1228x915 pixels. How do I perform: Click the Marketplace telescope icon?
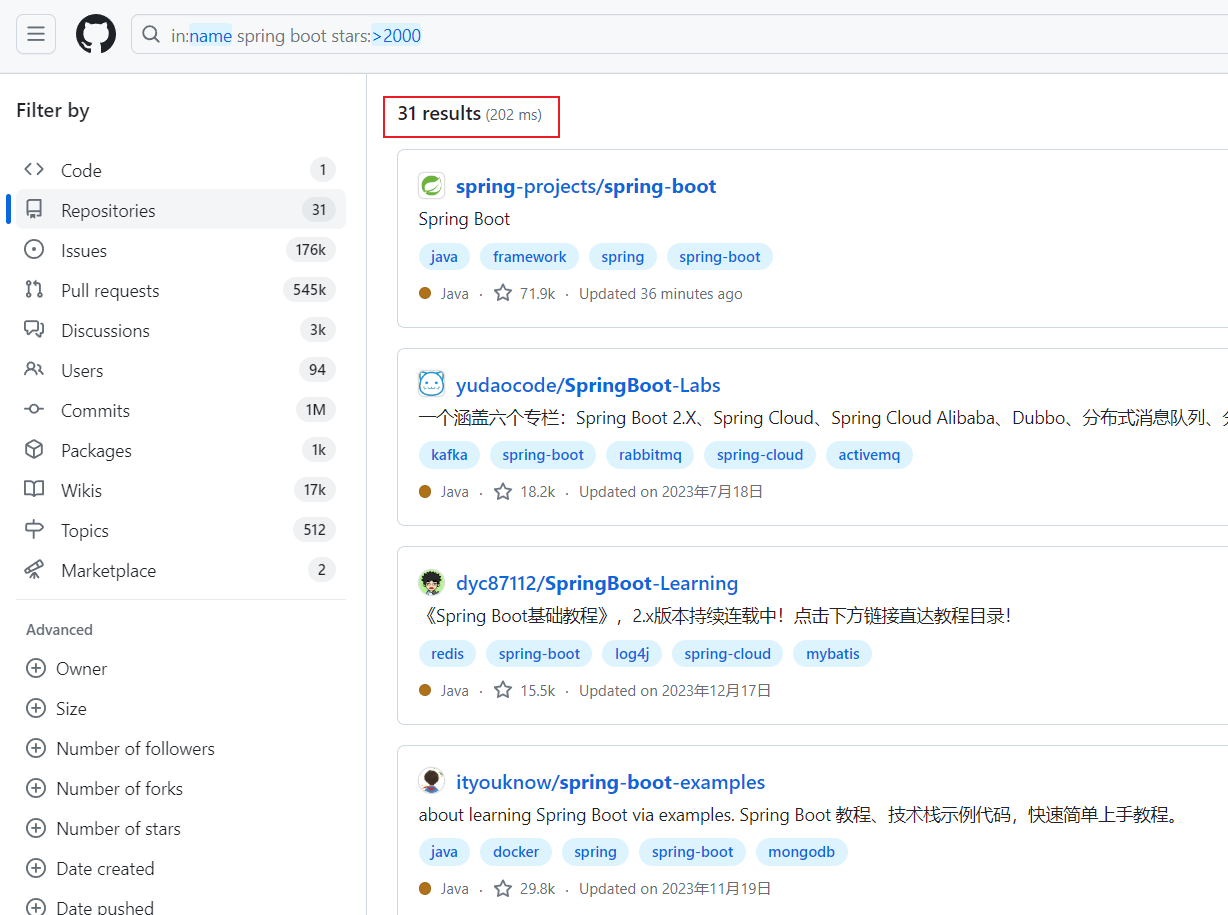click(x=34, y=570)
